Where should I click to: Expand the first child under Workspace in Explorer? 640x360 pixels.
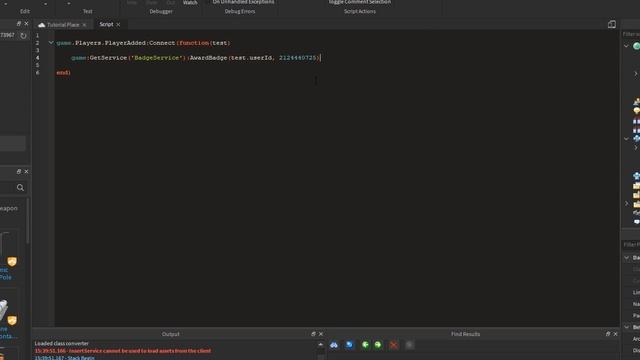tap(636, 73)
